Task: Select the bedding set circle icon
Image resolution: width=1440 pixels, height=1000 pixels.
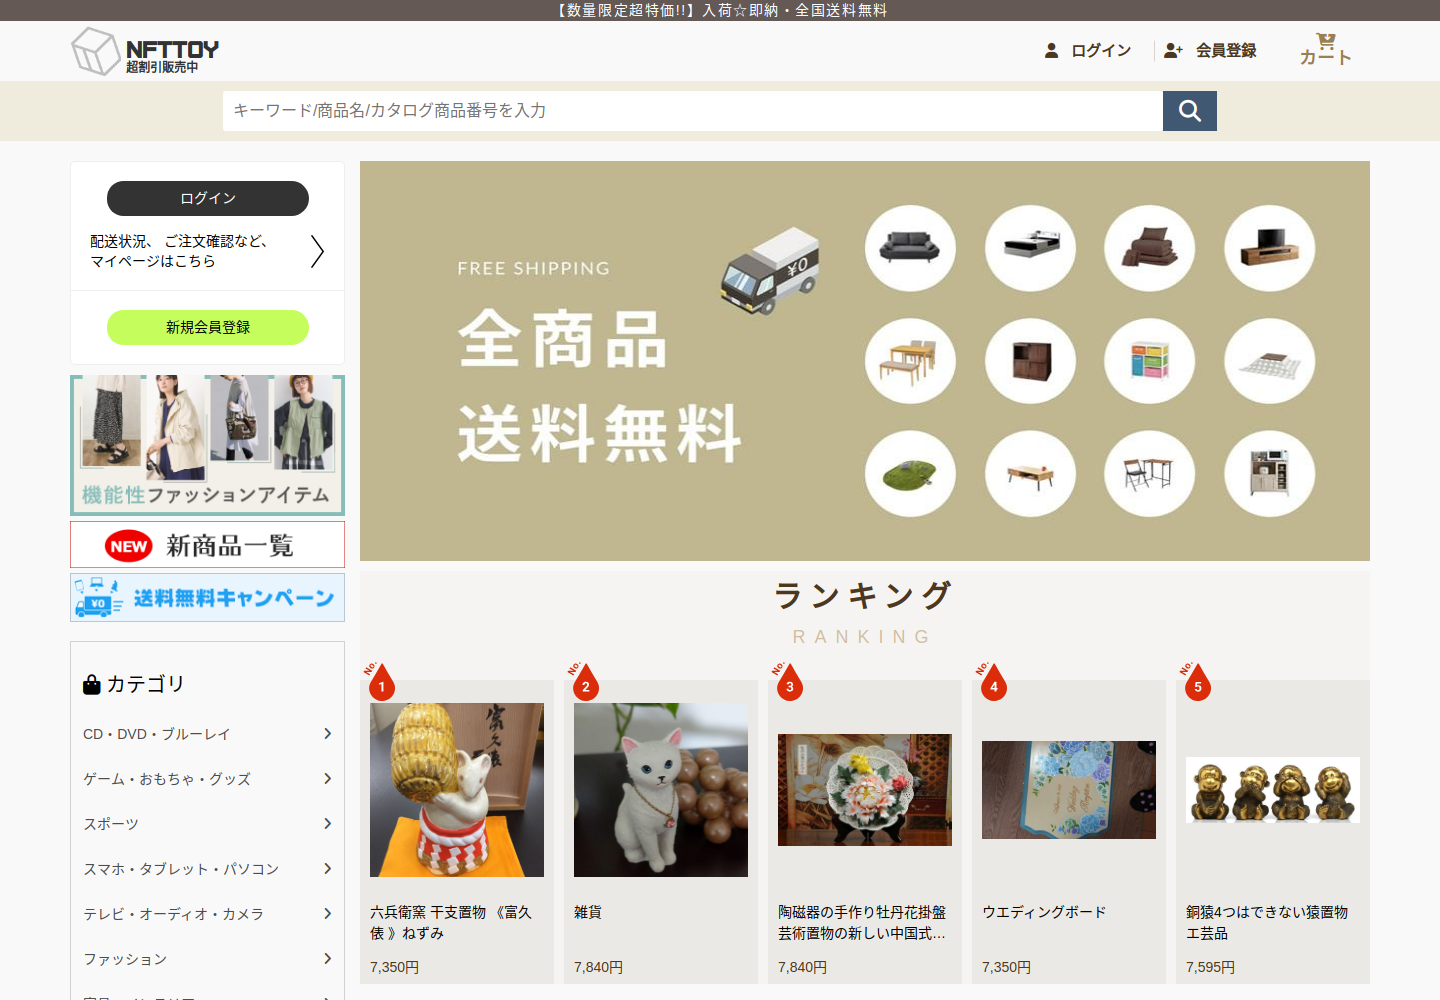Action: (x=1149, y=248)
